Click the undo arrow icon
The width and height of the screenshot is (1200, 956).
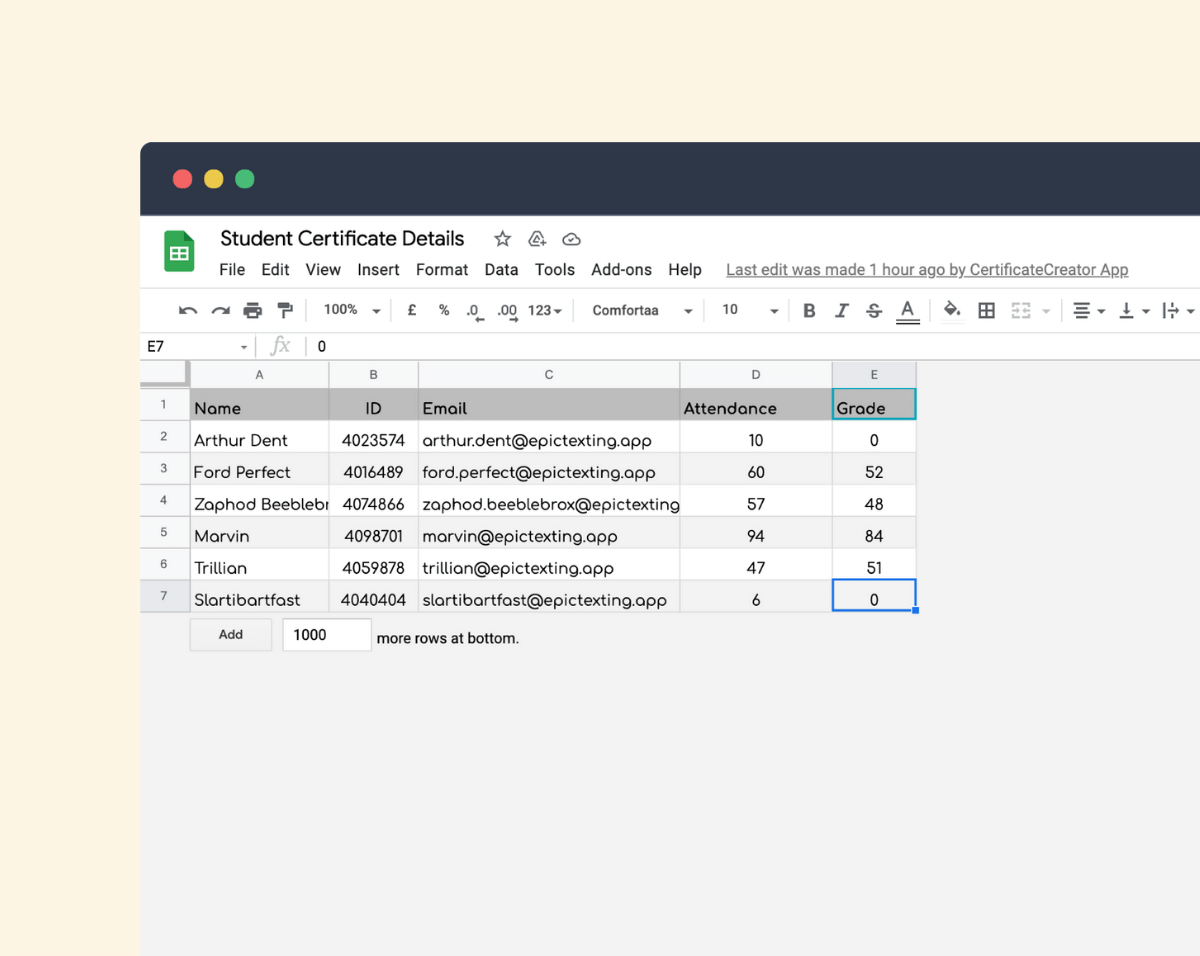(x=188, y=311)
